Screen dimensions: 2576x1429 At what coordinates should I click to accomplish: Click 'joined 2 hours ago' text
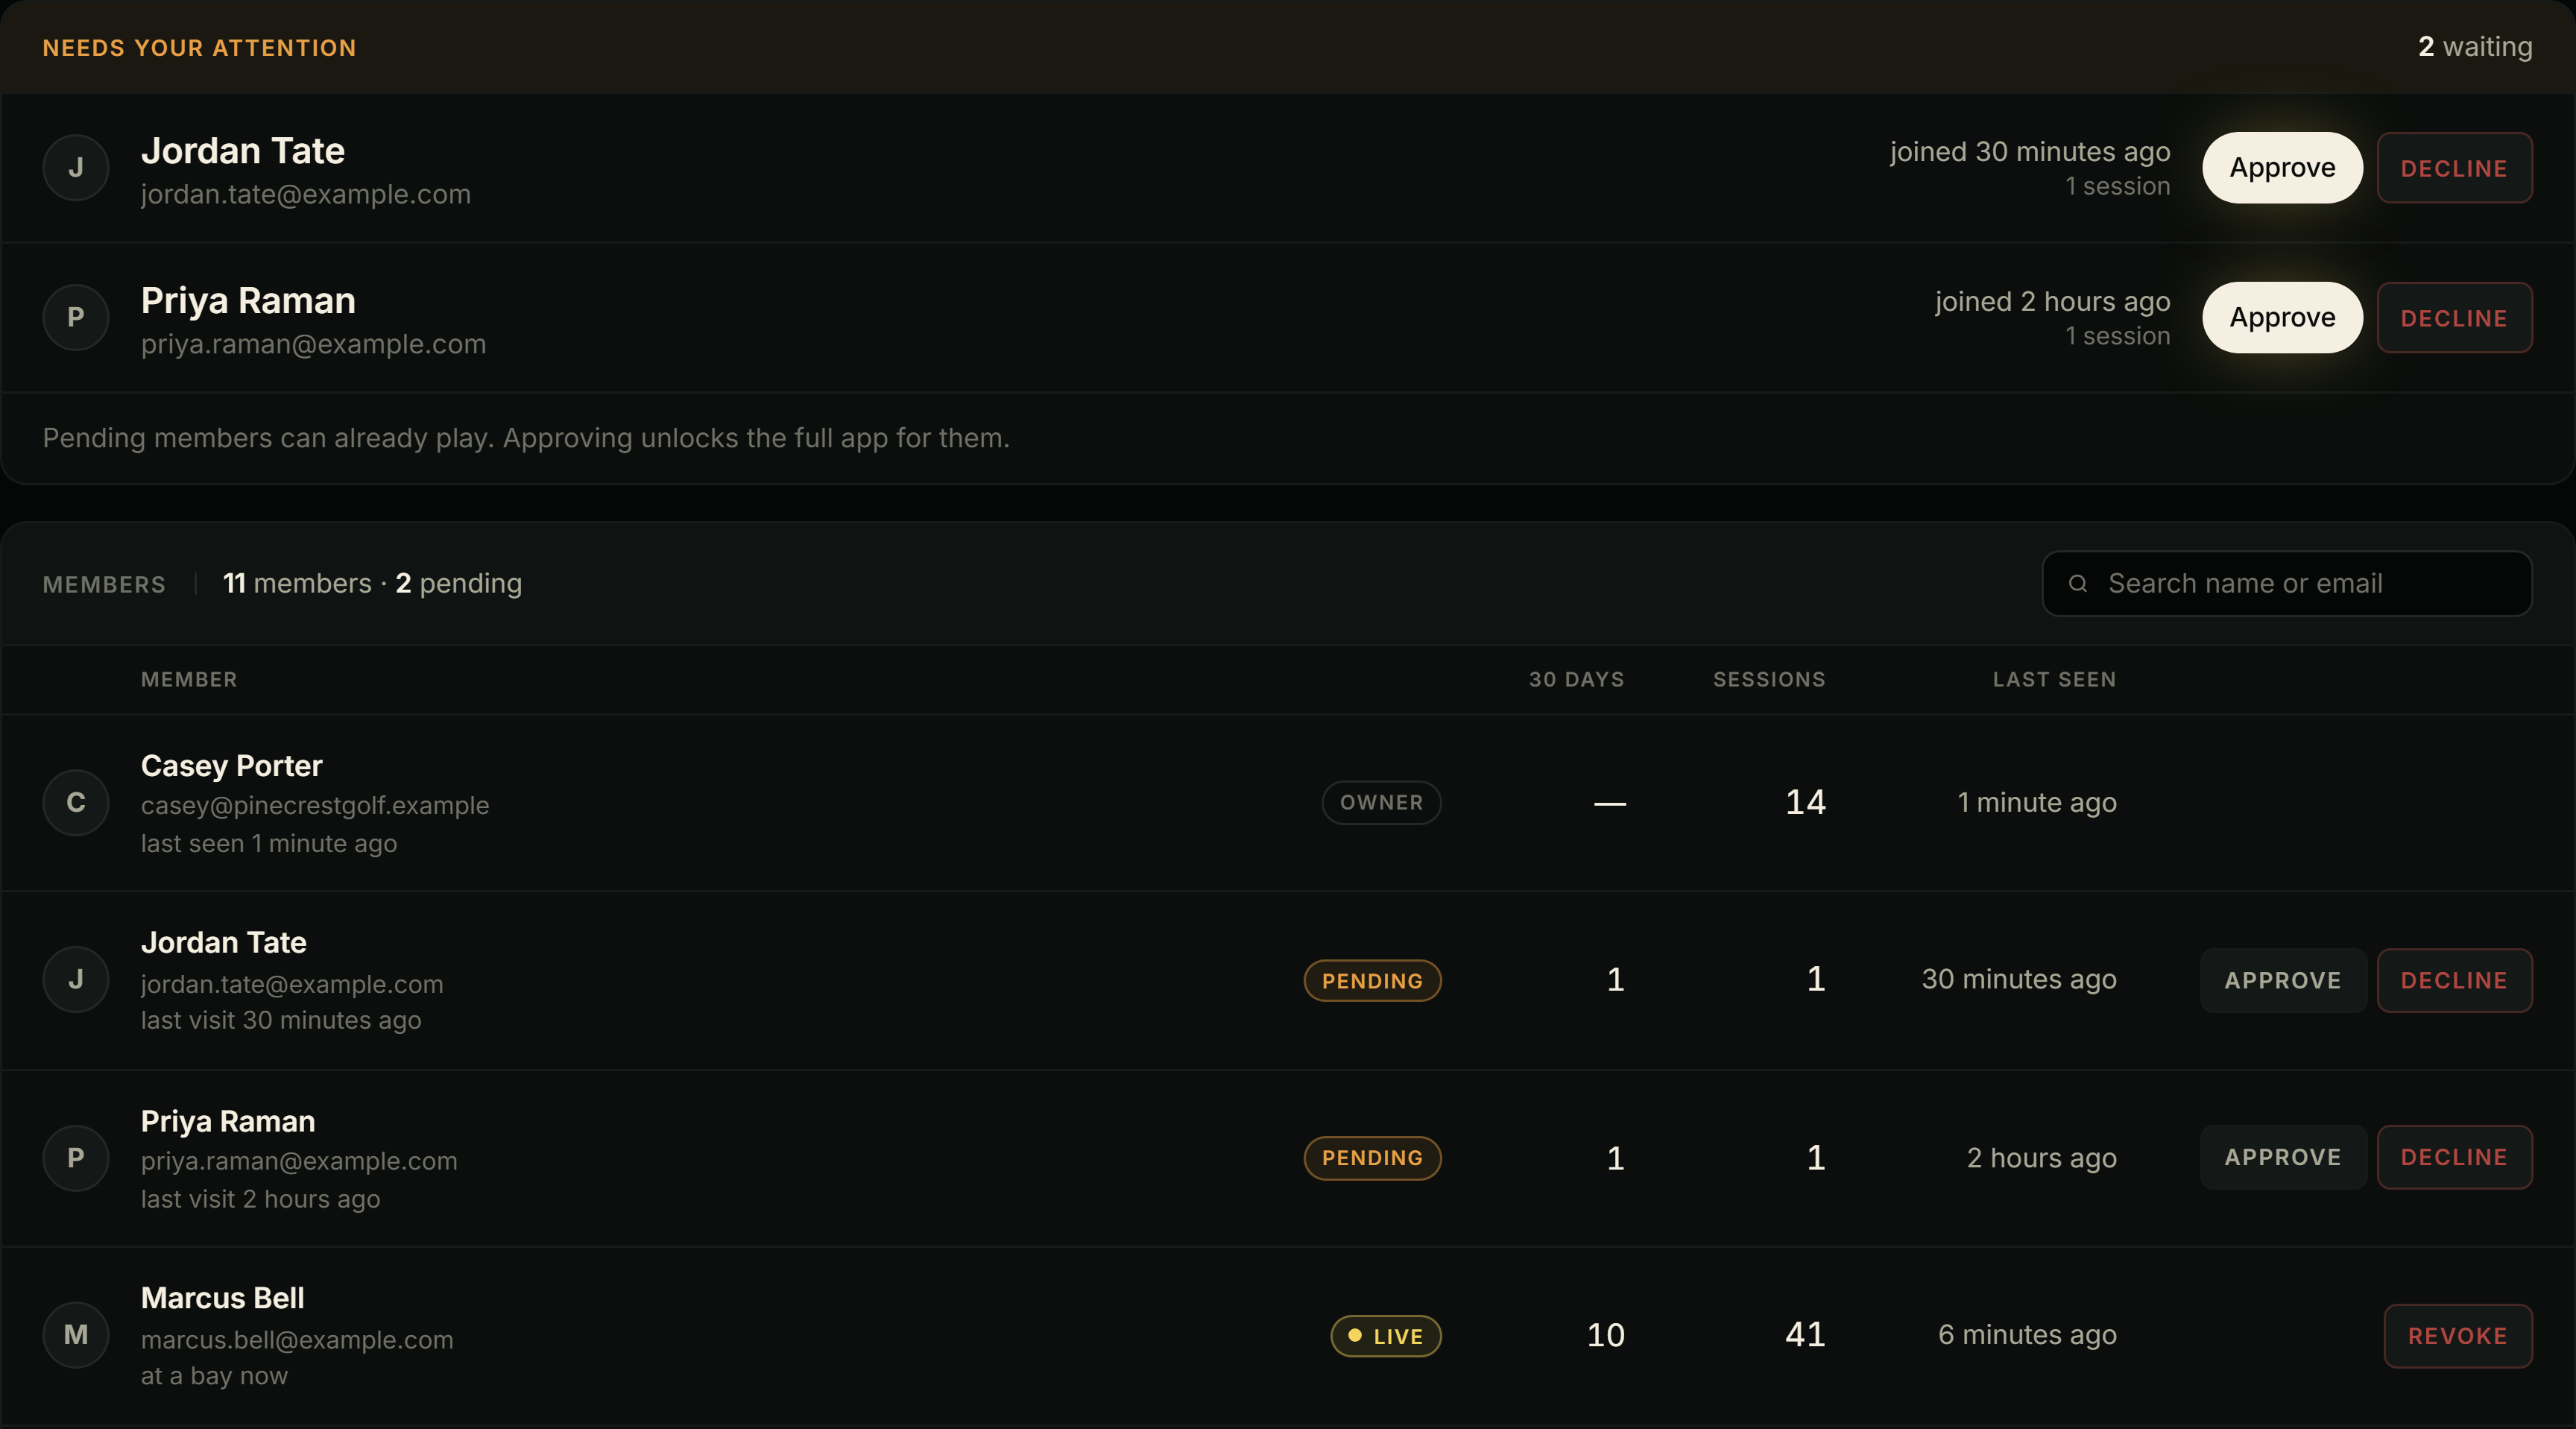(2052, 302)
